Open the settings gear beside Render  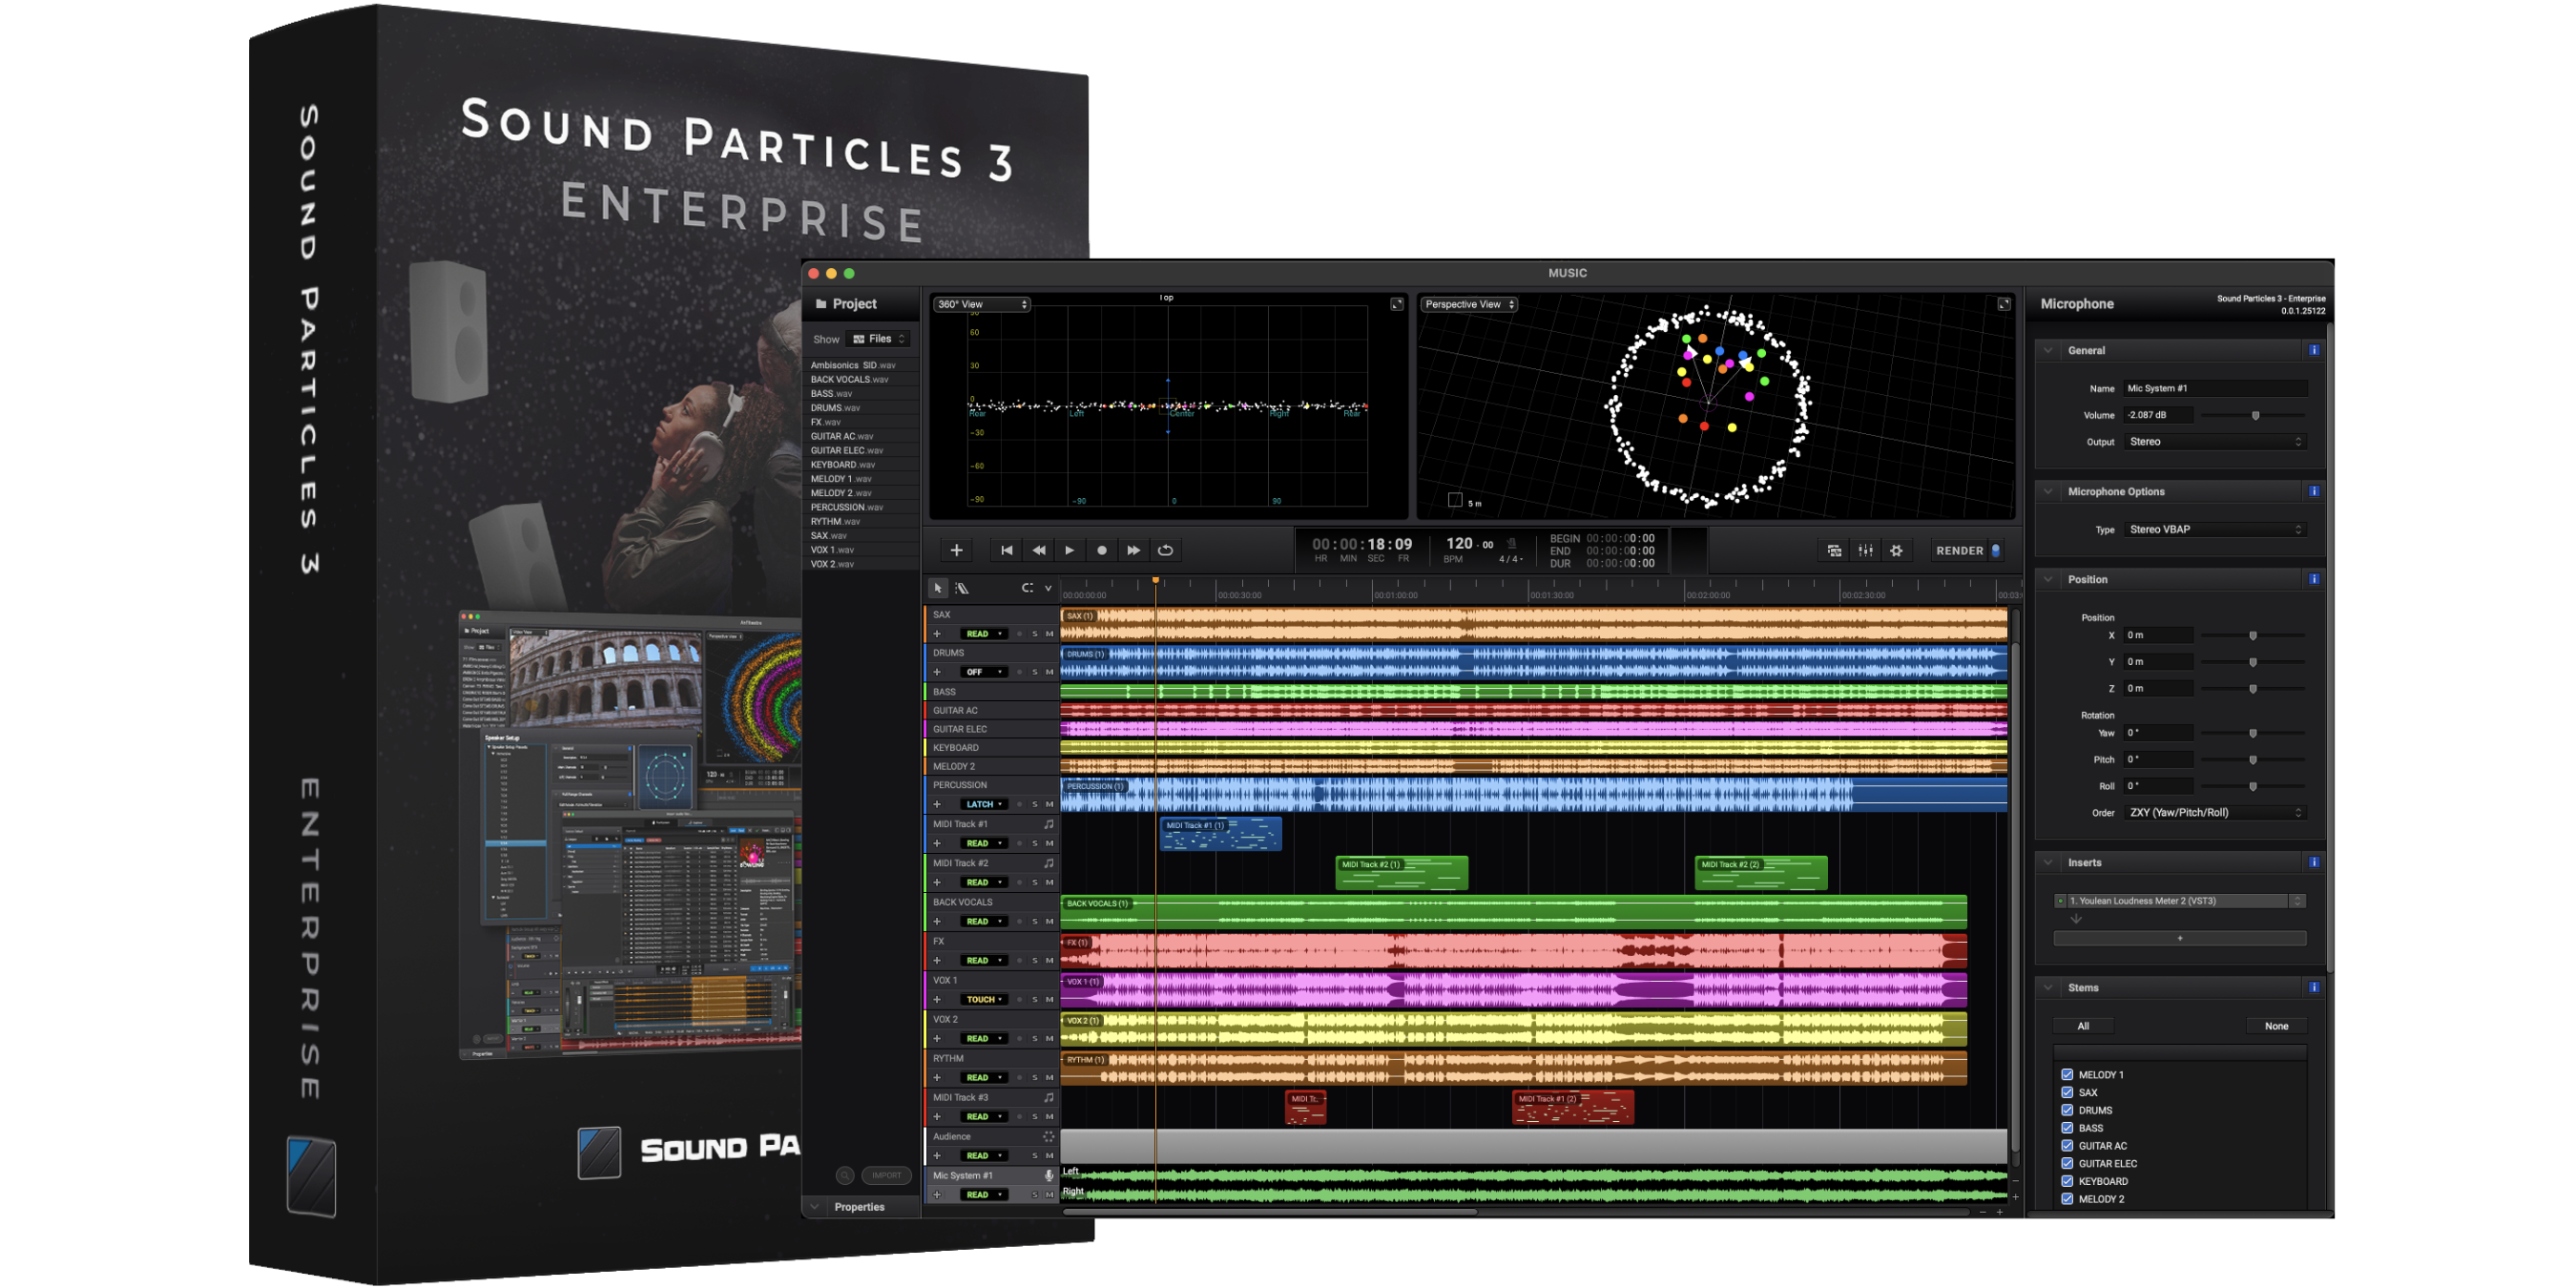[x=1896, y=550]
